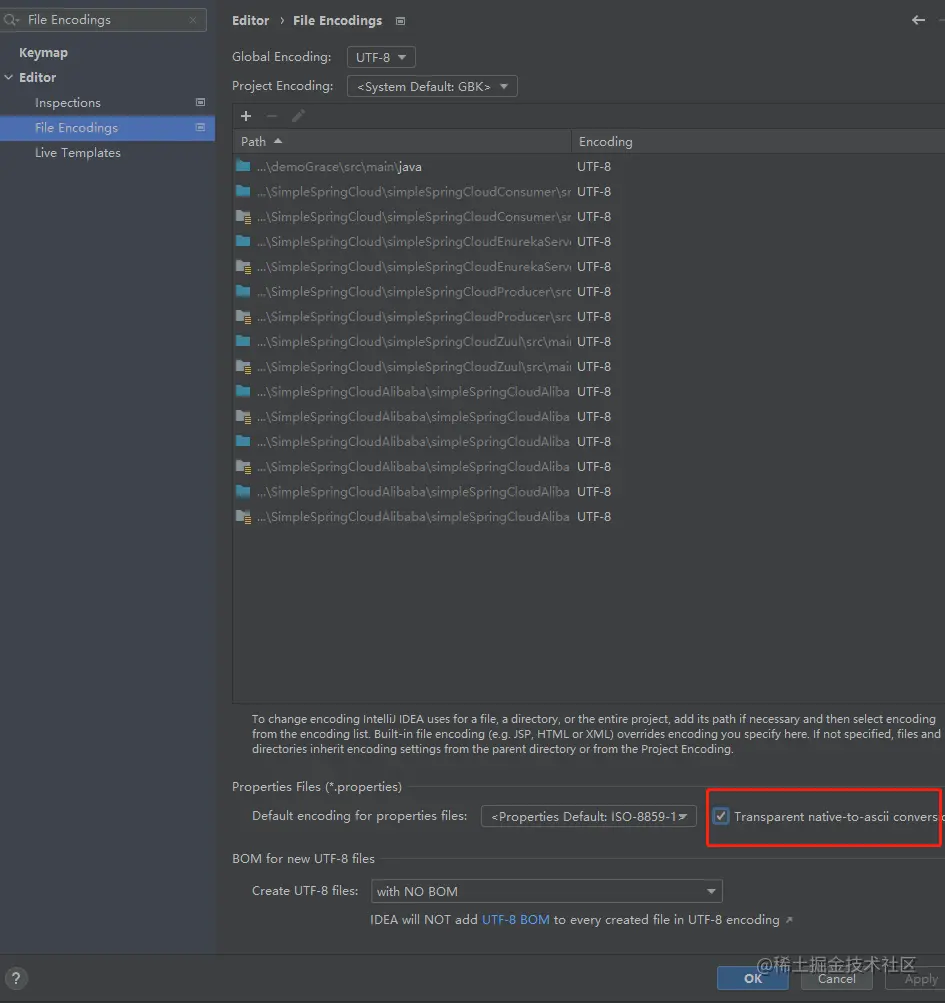Click folder icon of demoGrace java row
This screenshot has width=945, height=1003.
coord(243,166)
